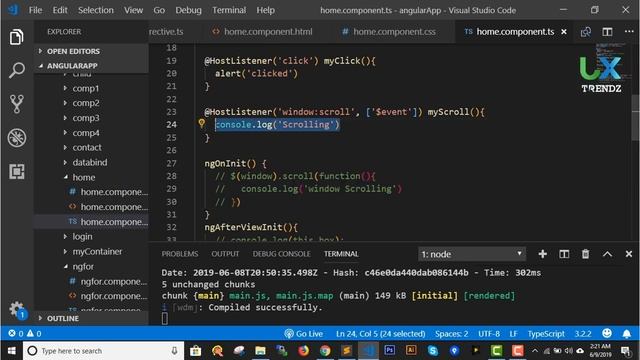Click the lightbulb code action on line 24
The width and height of the screenshot is (640, 360).
click(202, 123)
